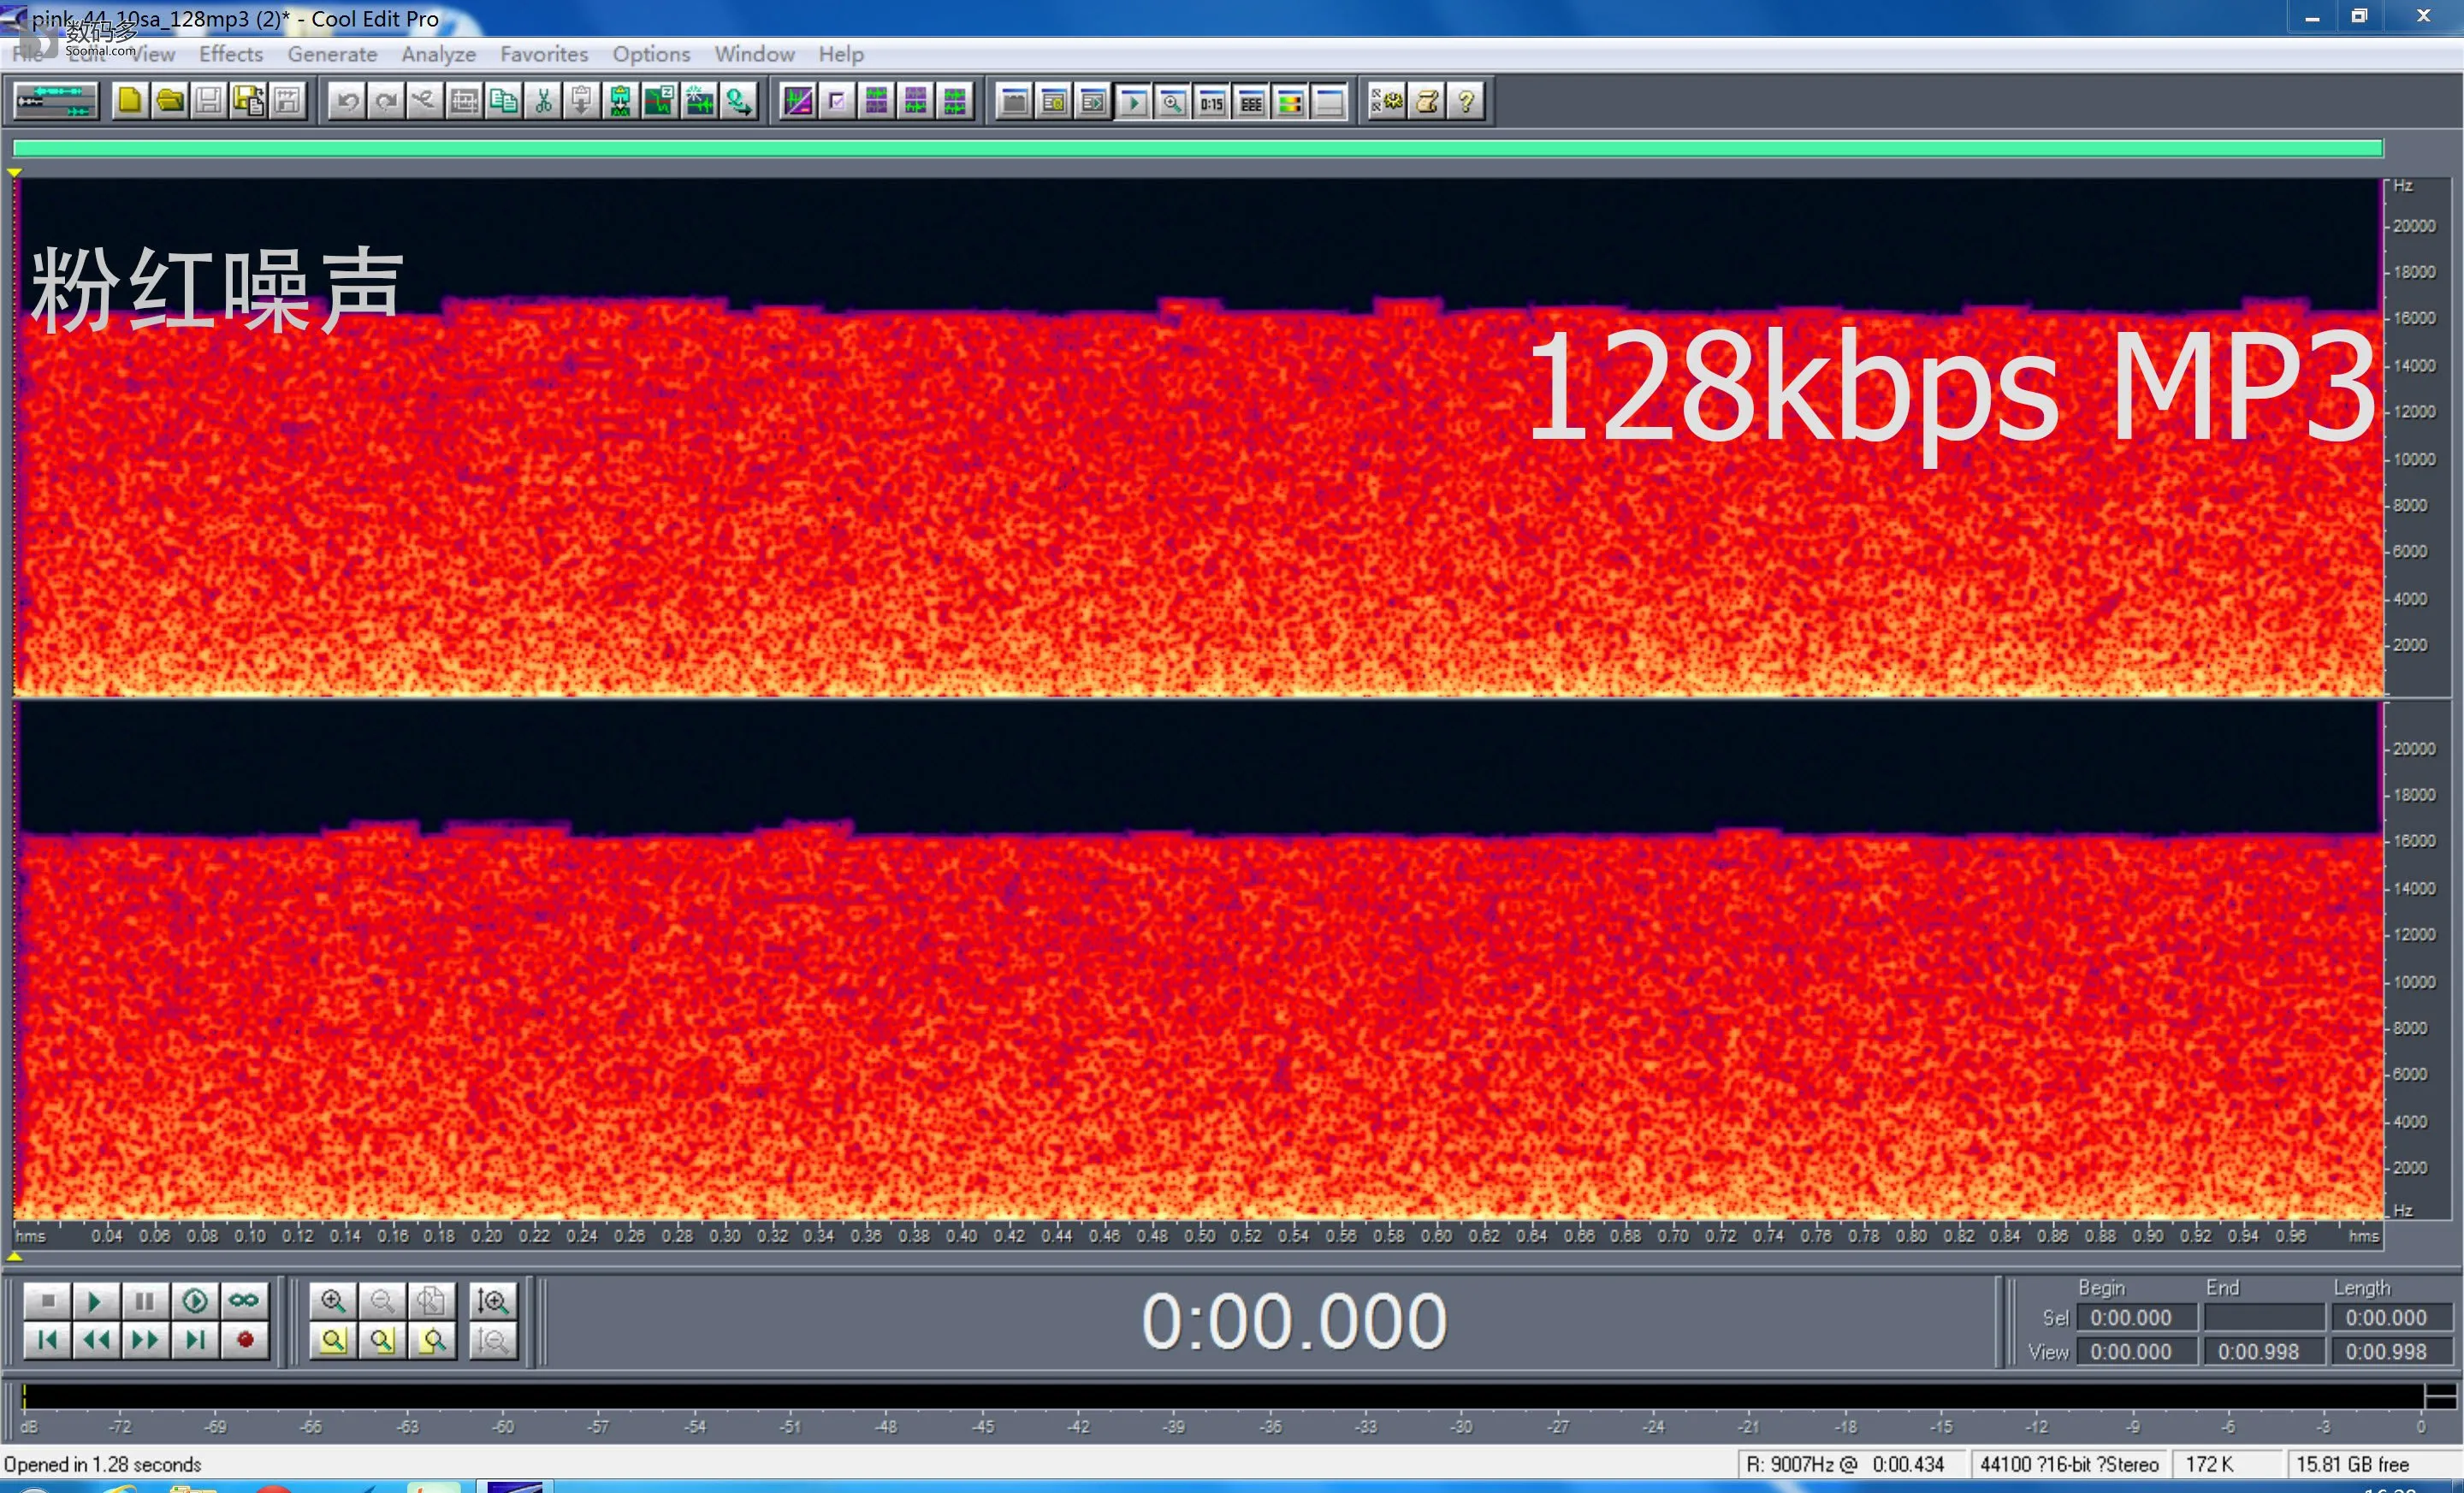This screenshot has height=1493, width=2464.
Task: Click Zoom to Selection yellow icon
Action: [x=333, y=1340]
